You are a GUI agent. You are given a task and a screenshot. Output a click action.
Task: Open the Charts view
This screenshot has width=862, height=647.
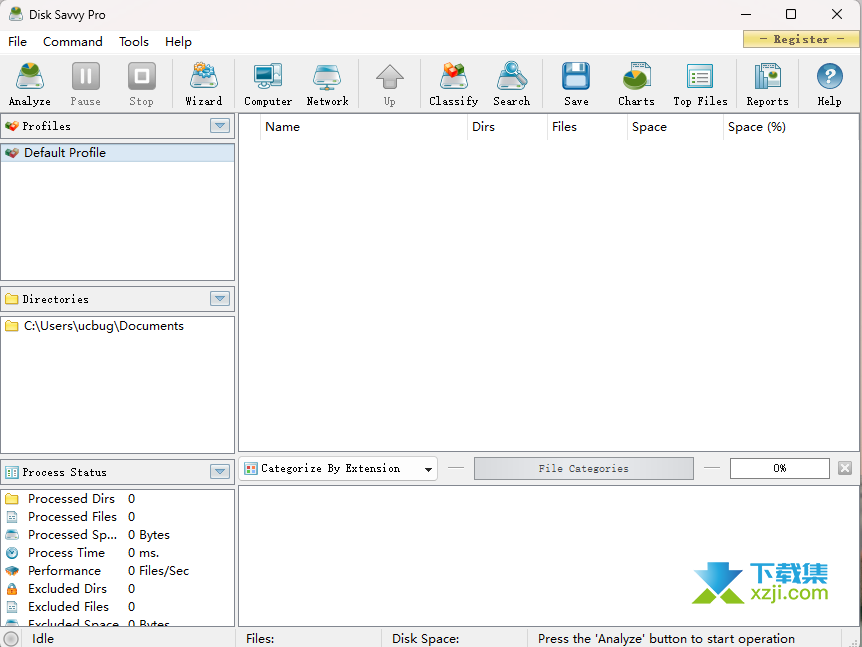[x=636, y=84]
